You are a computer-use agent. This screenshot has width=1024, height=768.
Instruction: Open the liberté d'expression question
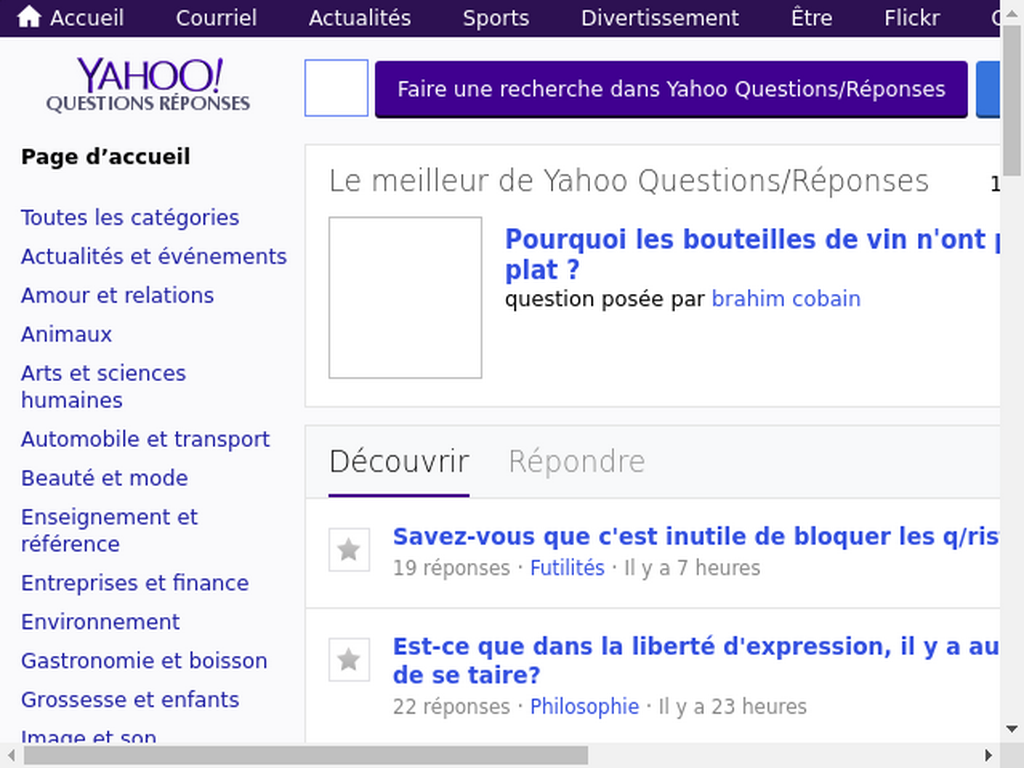tap(696, 660)
